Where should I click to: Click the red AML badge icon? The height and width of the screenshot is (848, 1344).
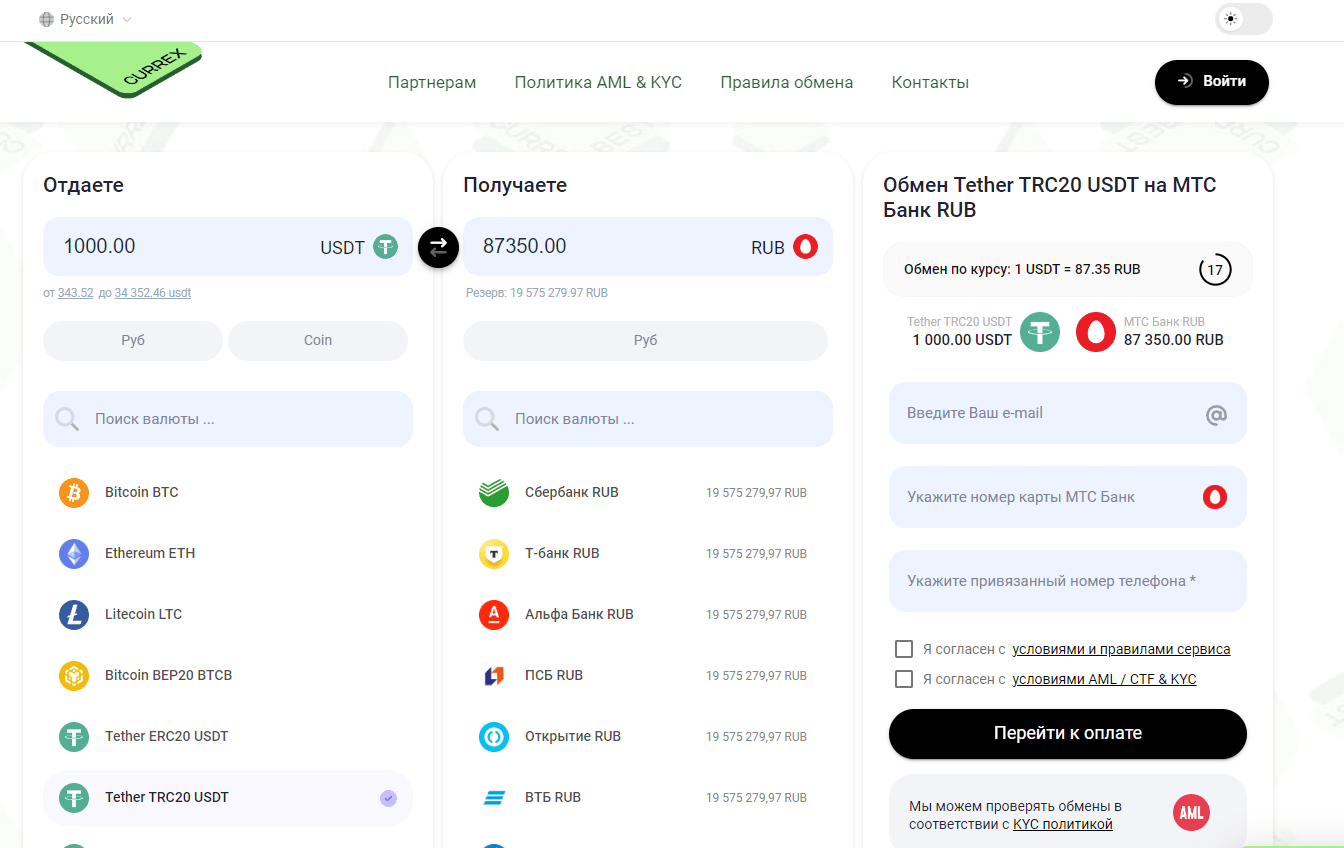click(x=1191, y=813)
